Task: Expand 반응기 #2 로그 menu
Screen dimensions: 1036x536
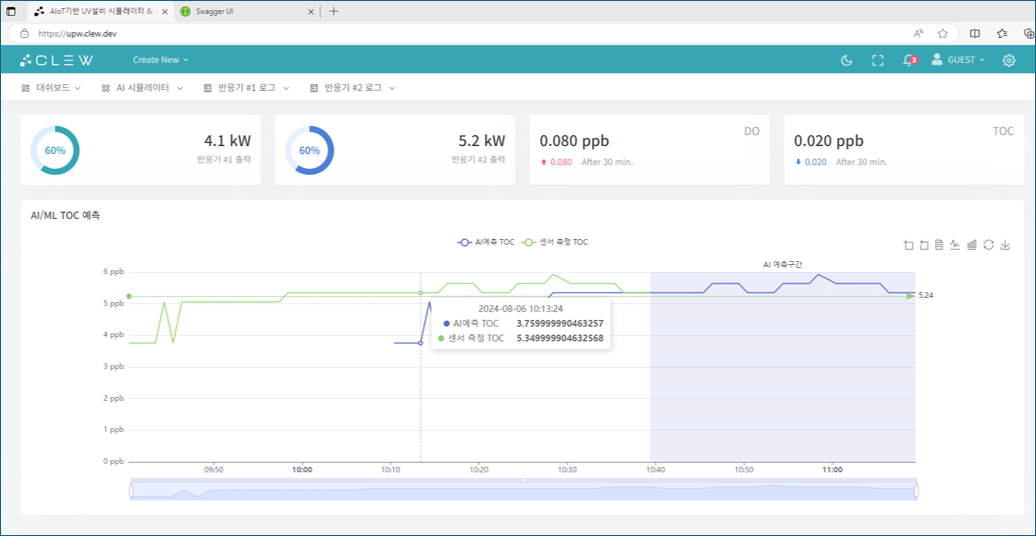Action: point(352,87)
